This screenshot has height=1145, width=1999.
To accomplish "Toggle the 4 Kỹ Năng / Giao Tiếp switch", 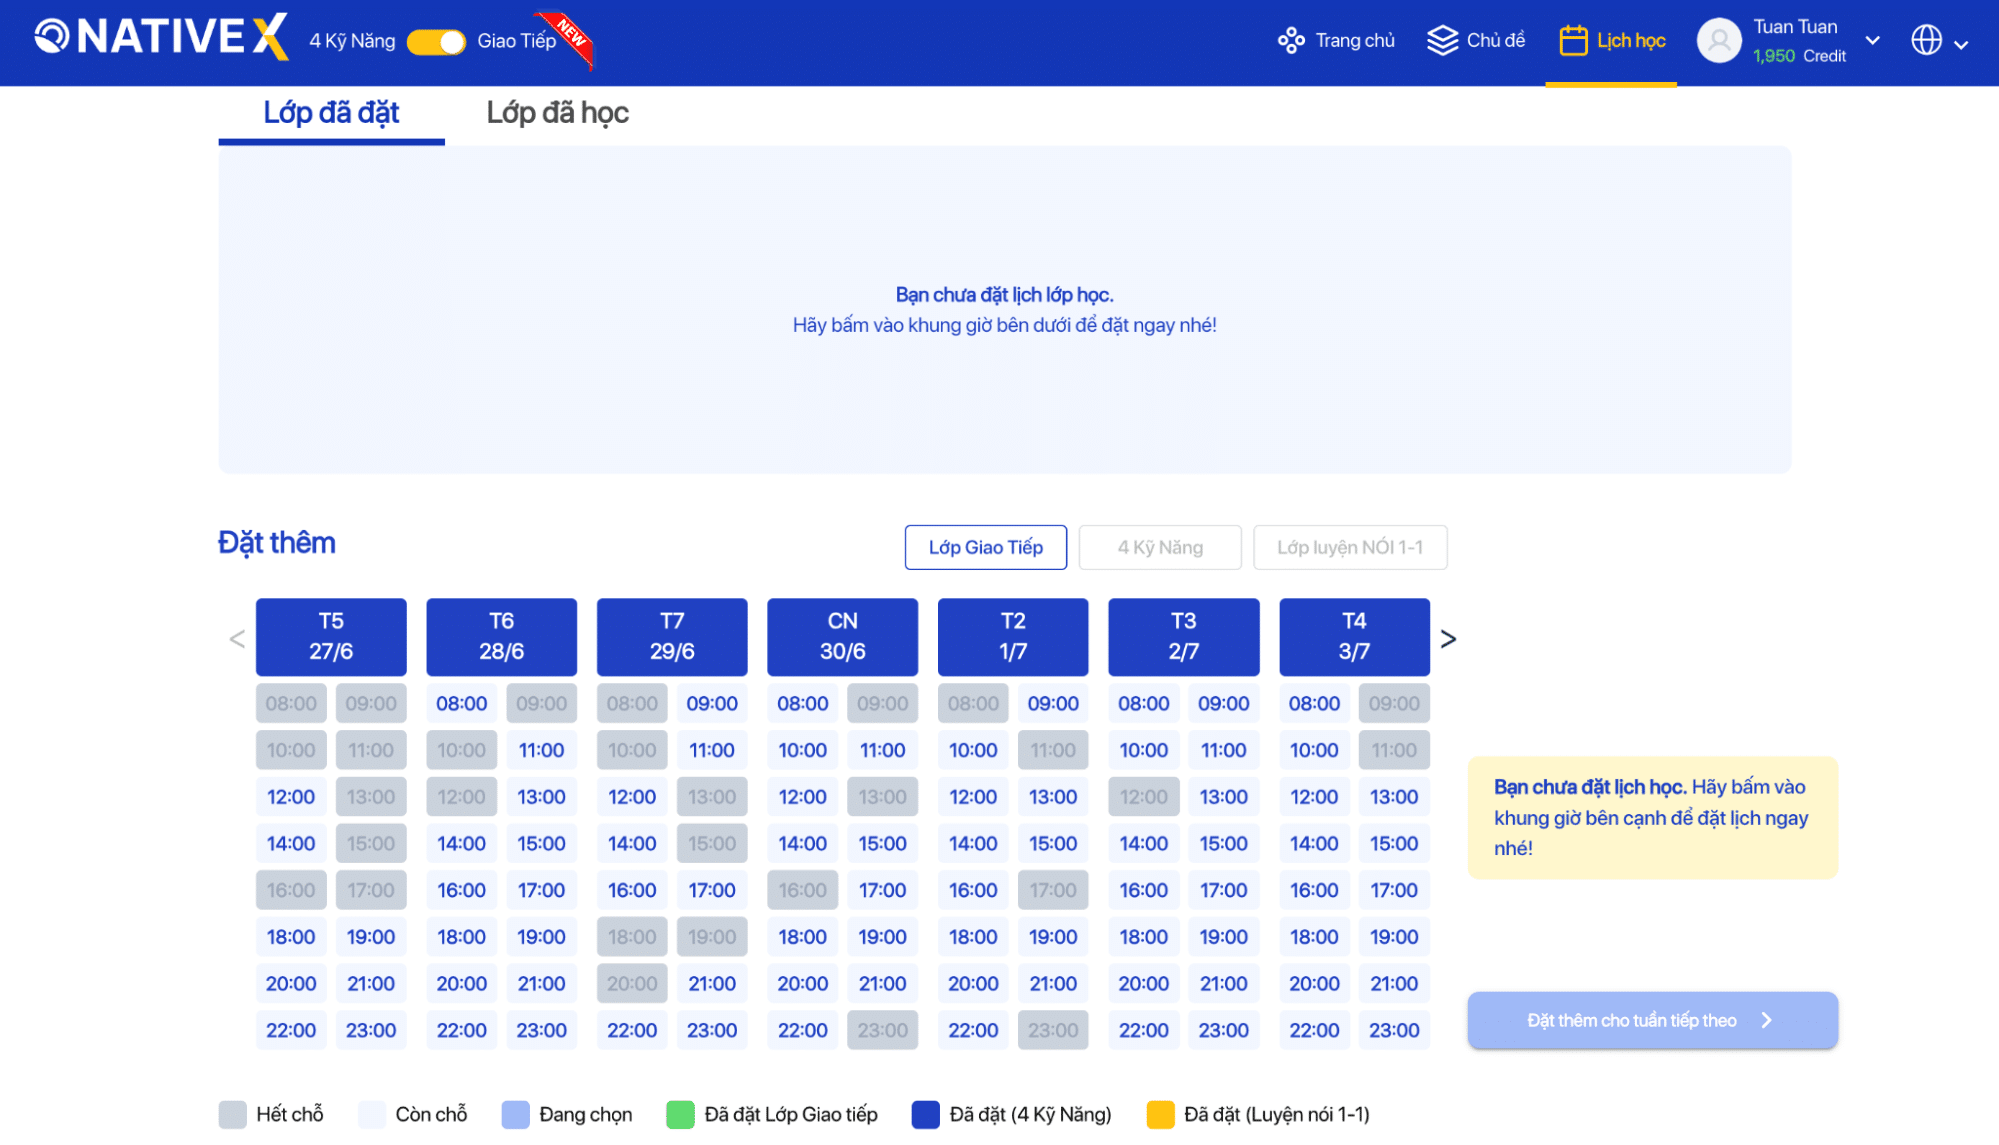I will click(x=436, y=42).
